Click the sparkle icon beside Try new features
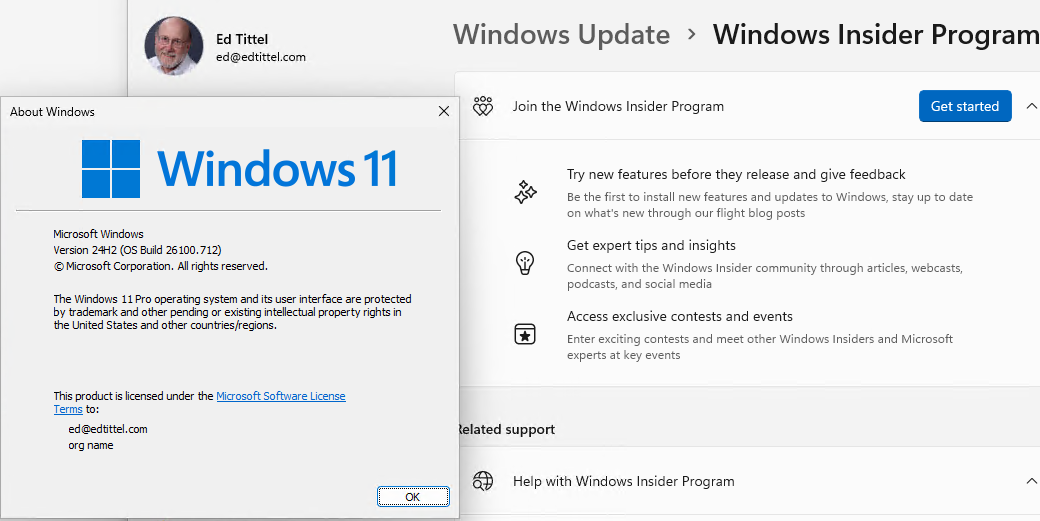Image resolution: width=1040 pixels, height=521 pixels. (x=525, y=192)
